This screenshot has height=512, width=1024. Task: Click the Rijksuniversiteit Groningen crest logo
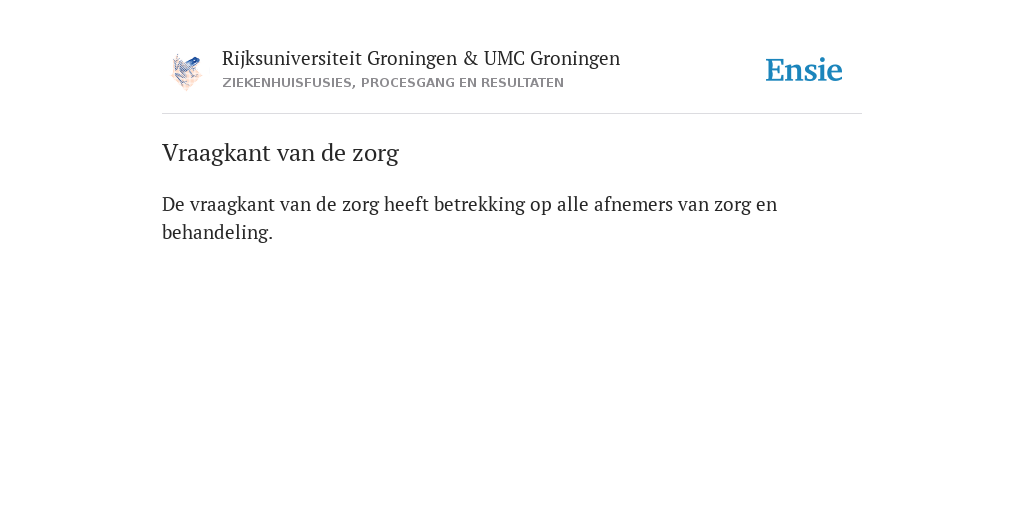(186, 71)
